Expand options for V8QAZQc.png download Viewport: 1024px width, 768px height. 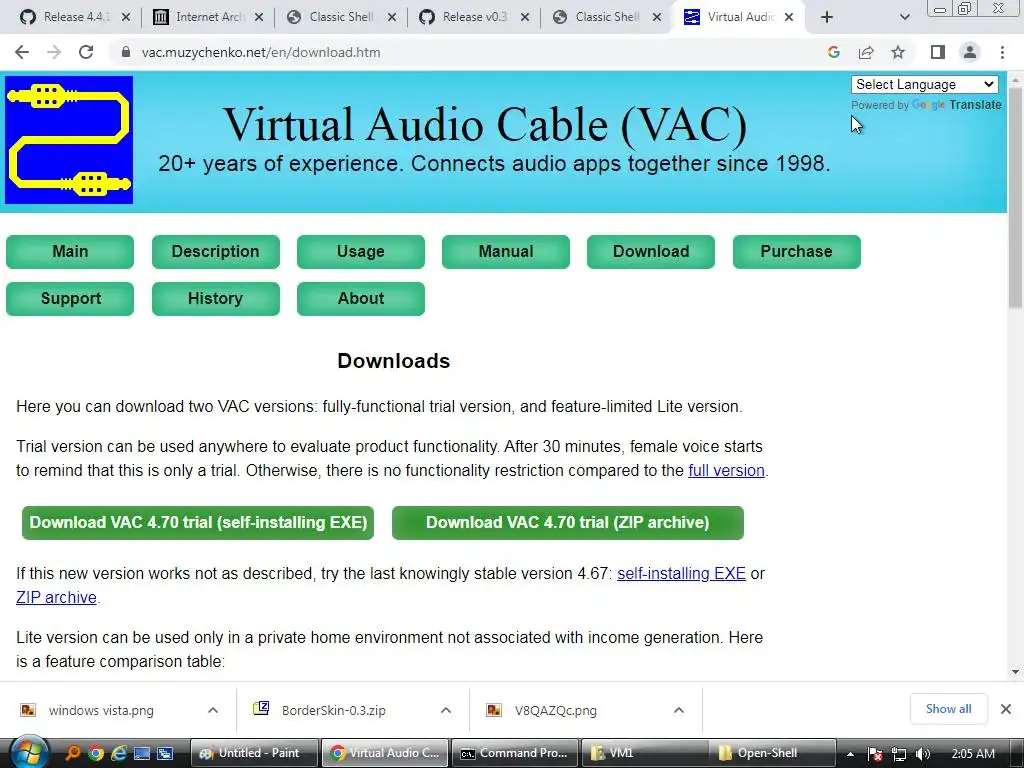(x=679, y=710)
